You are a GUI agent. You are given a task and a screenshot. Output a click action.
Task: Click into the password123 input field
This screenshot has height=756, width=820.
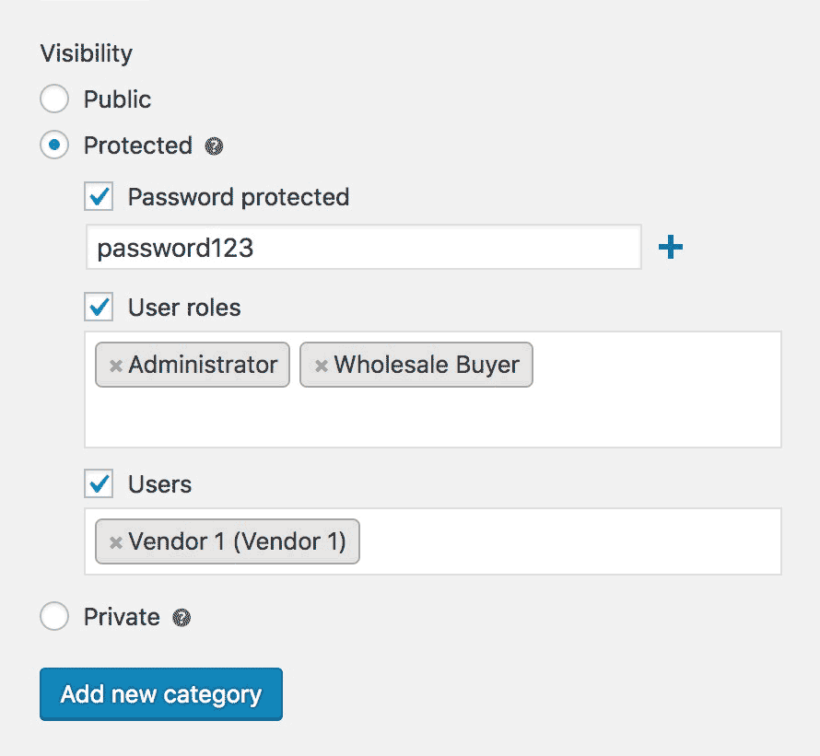[363, 247]
